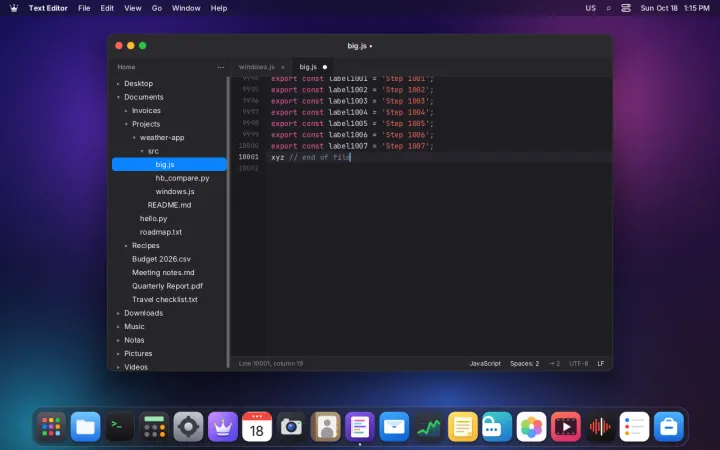Close the windows.js tab
The width and height of the screenshot is (720, 450).
click(283, 67)
